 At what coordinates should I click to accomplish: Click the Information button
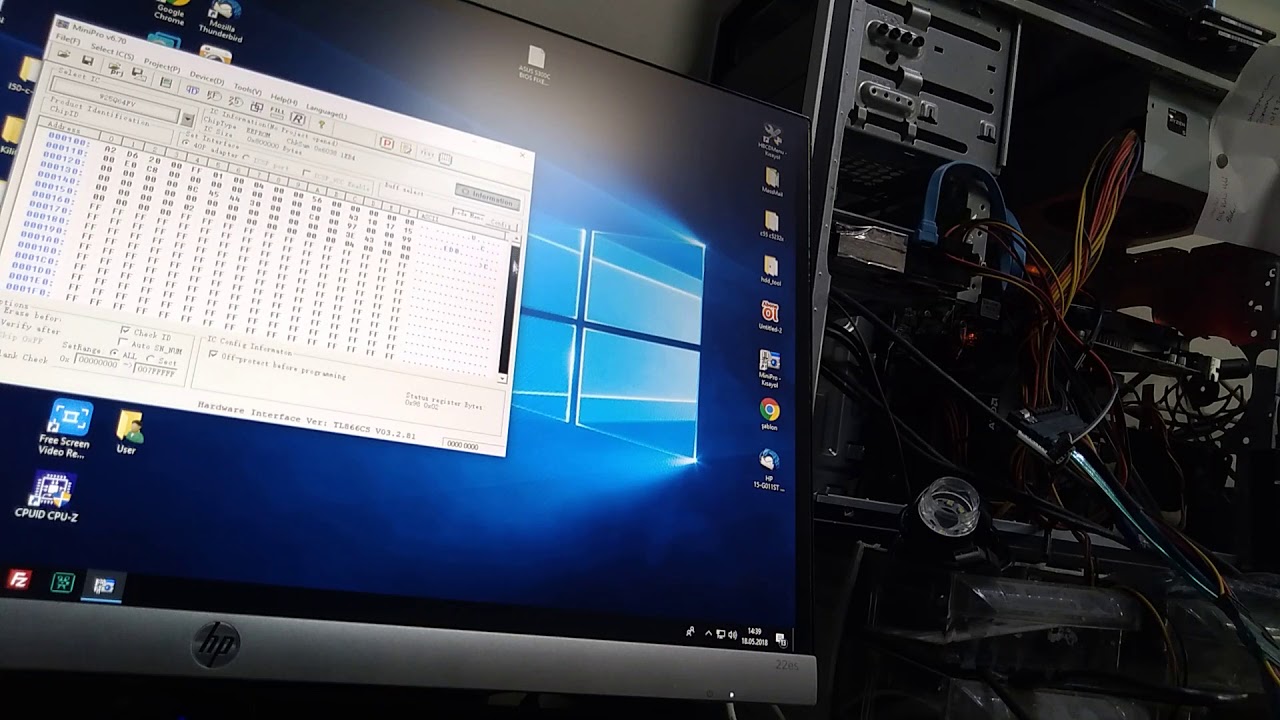click(x=486, y=195)
